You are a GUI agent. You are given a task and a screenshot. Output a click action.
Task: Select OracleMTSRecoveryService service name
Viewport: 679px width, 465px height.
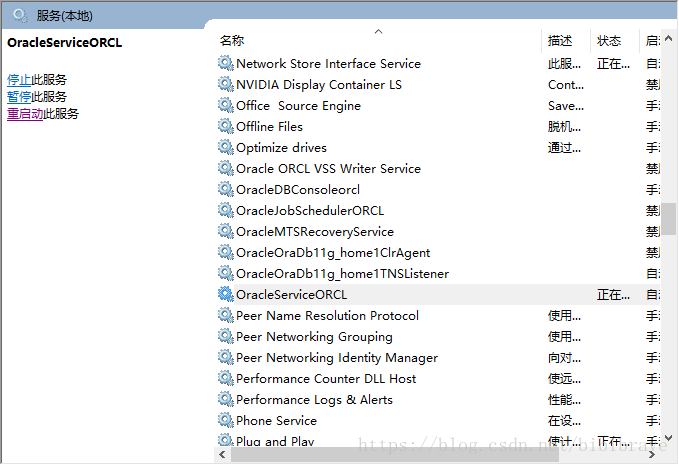pyautogui.click(x=315, y=232)
